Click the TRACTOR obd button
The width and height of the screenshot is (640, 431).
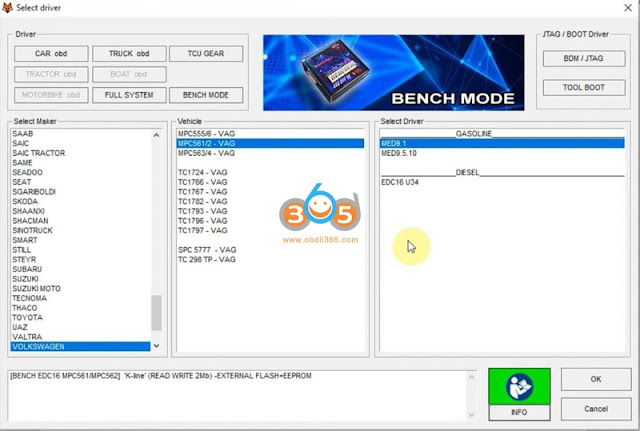[51, 74]
